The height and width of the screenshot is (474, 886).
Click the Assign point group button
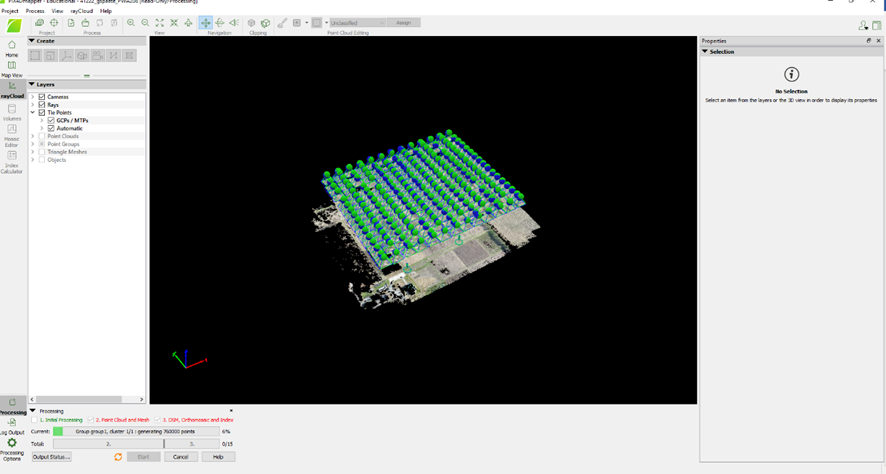coord(403,23)
